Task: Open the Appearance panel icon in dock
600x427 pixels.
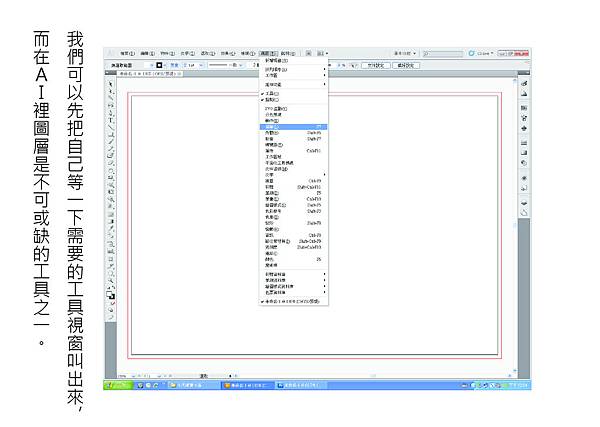Action: tap(524, 178)
